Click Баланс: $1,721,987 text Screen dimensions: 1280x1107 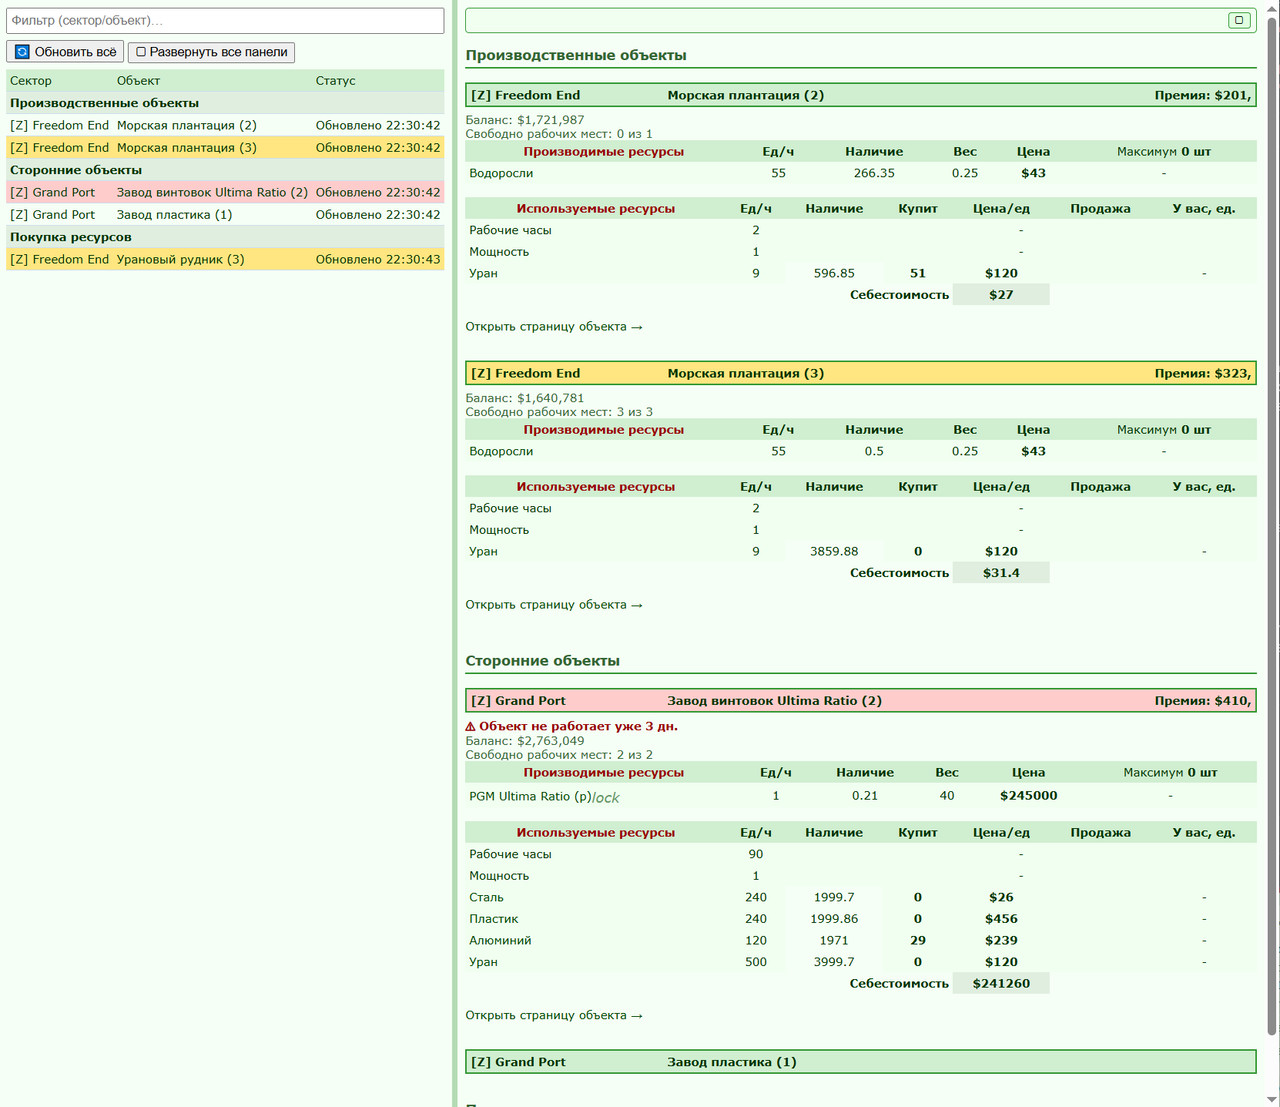click(x=525, y=120)
